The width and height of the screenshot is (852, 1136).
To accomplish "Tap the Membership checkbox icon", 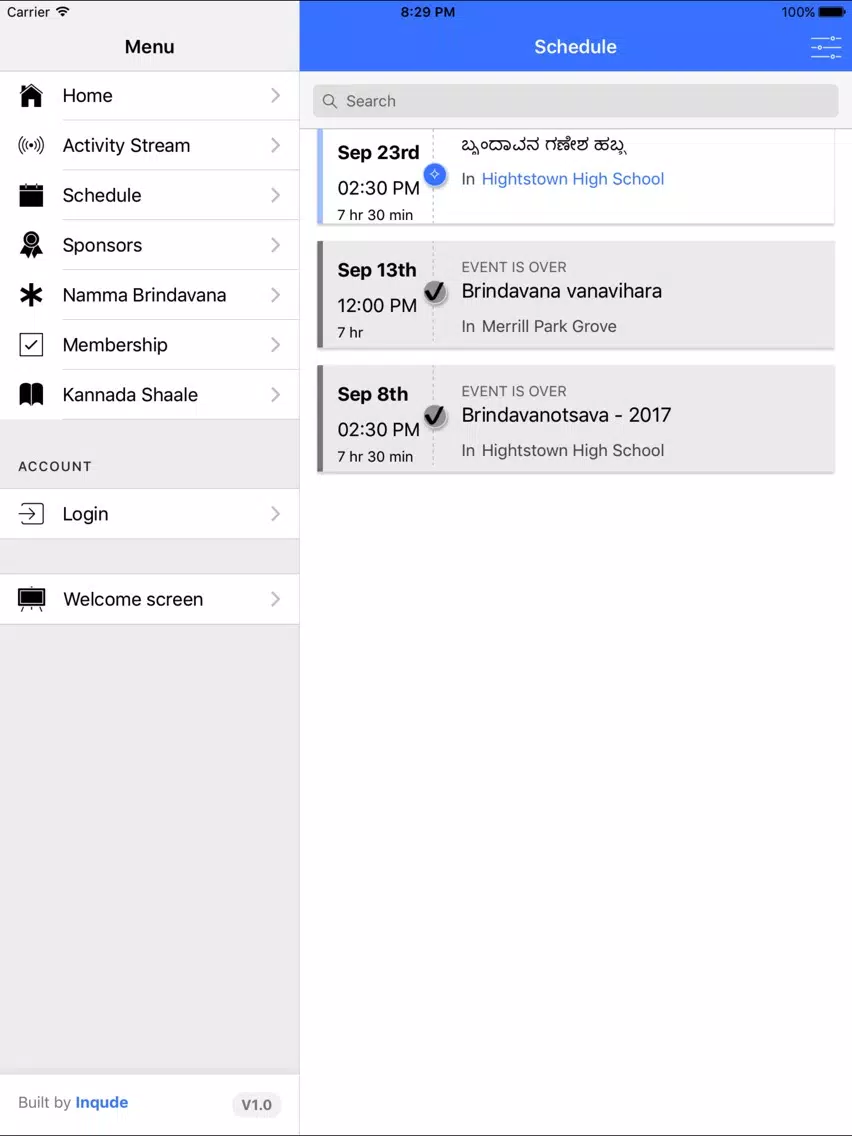I will pos(31,345).
